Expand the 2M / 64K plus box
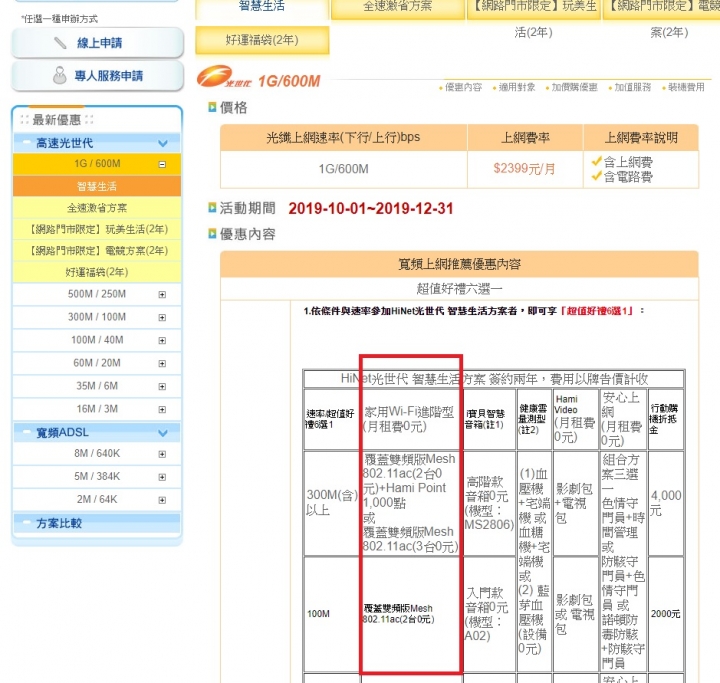This screenshot has width=720, height=683. pos(162,500)
